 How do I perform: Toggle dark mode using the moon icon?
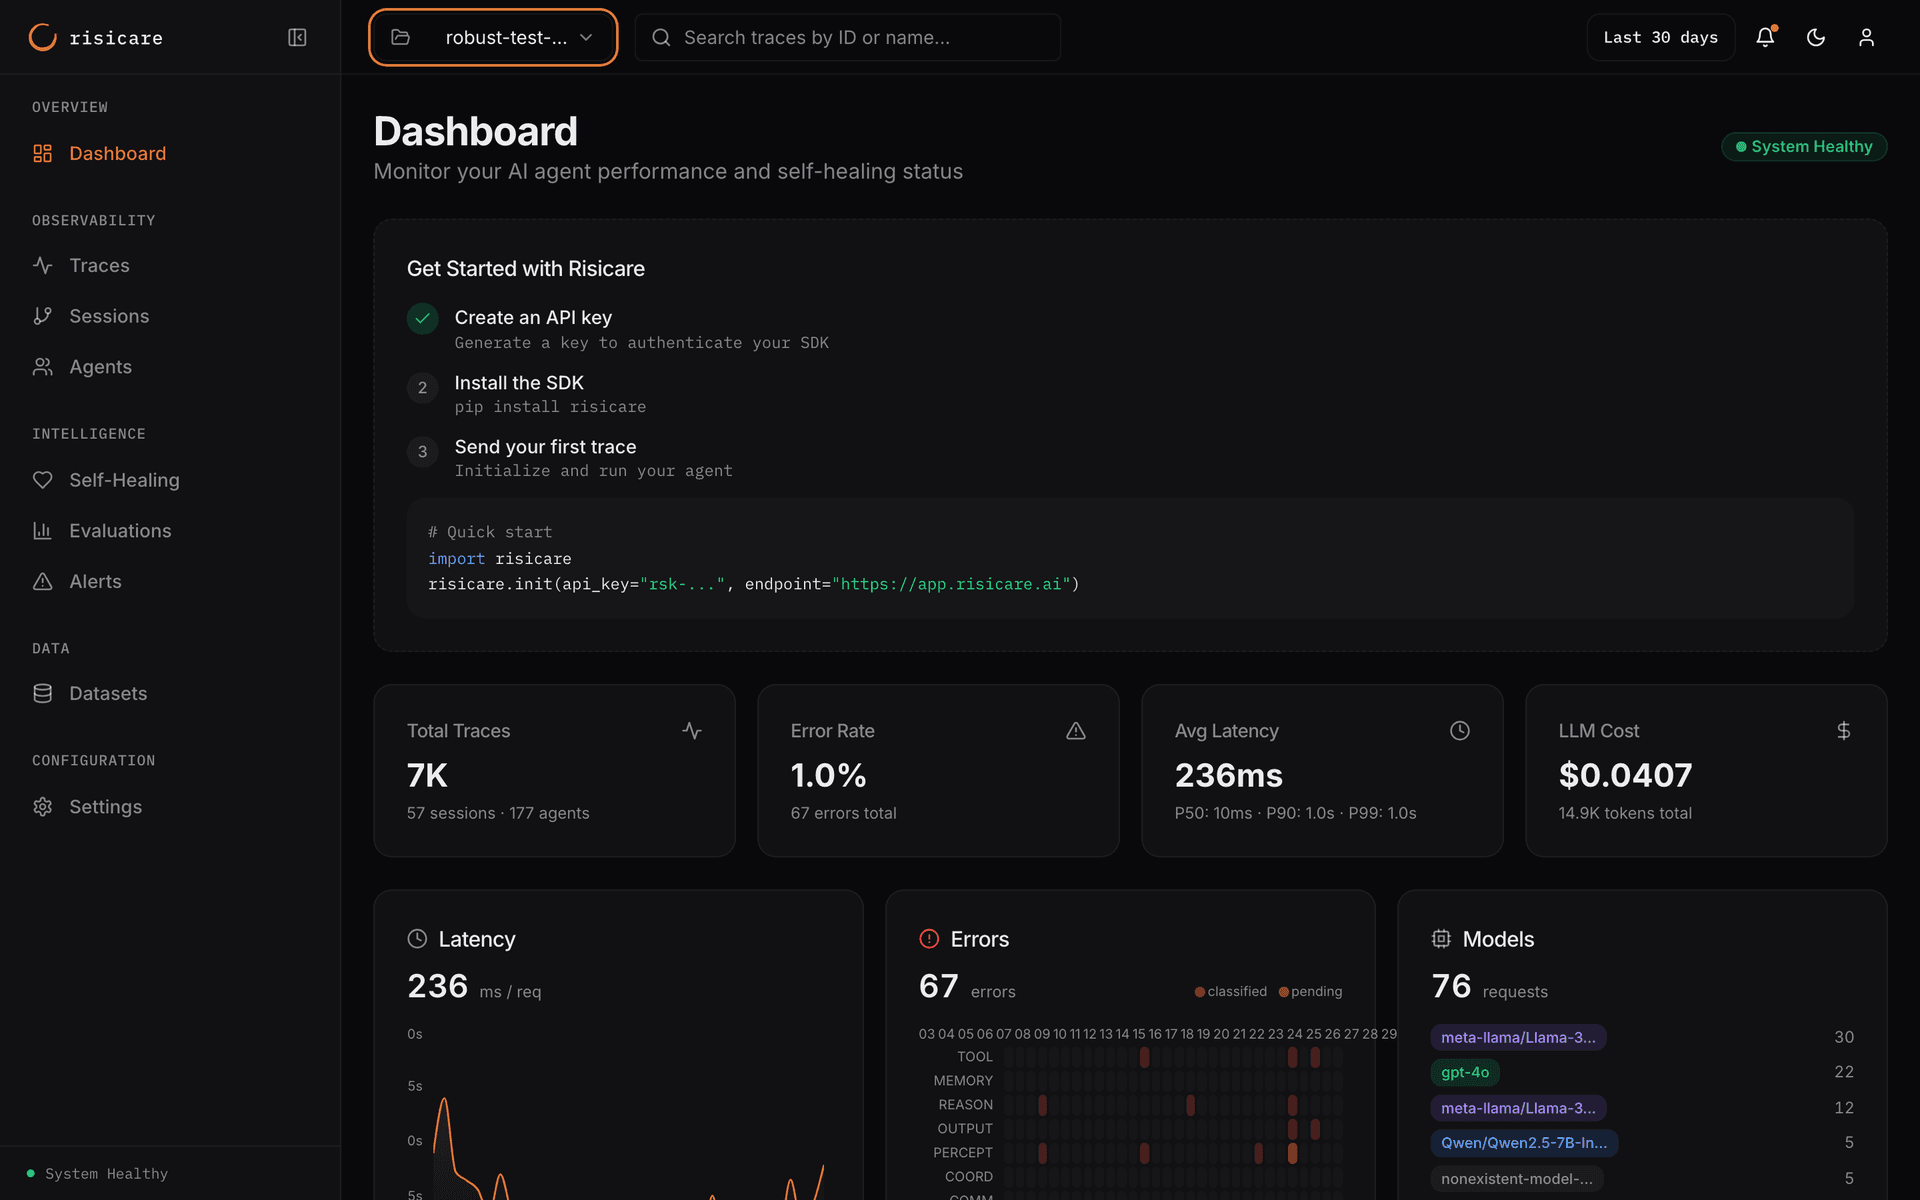pyautogui.click(x=1816, y=37)
